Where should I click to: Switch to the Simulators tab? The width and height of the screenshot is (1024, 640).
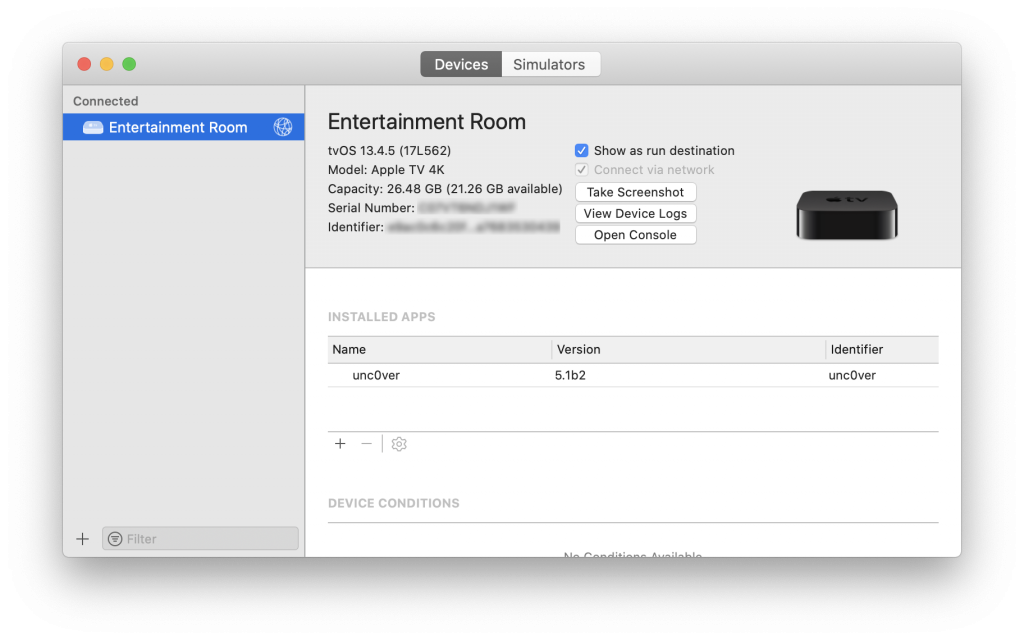pyautogui.click(x=549, y=63)
